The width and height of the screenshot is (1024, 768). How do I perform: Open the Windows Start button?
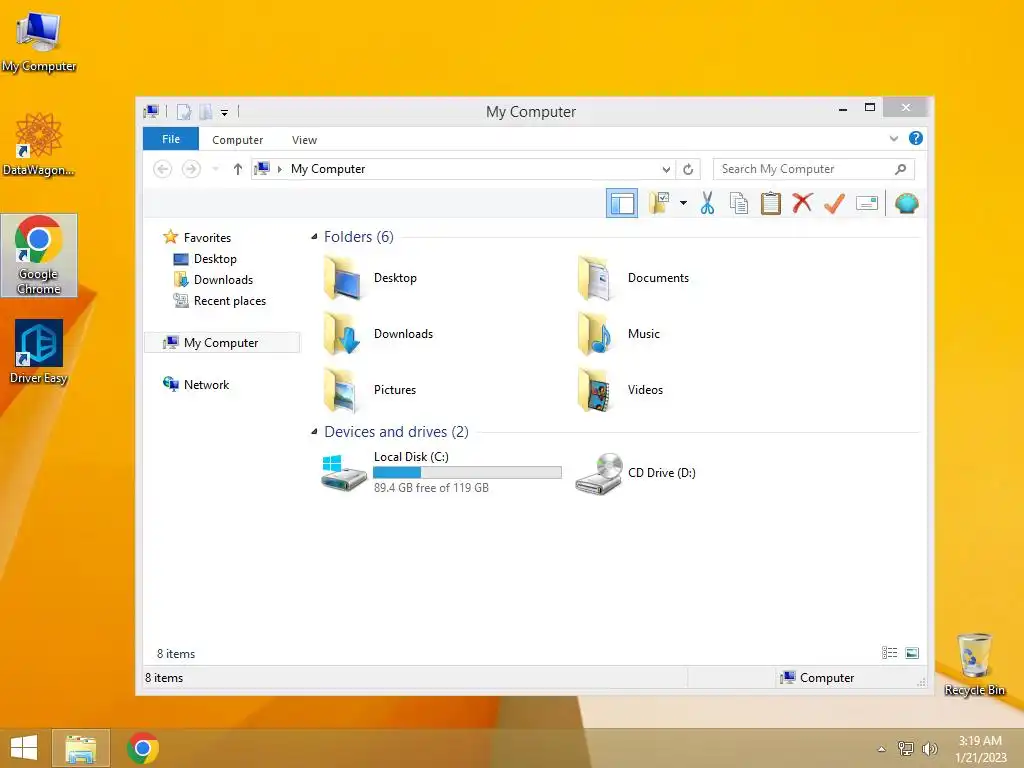[24, 748]
